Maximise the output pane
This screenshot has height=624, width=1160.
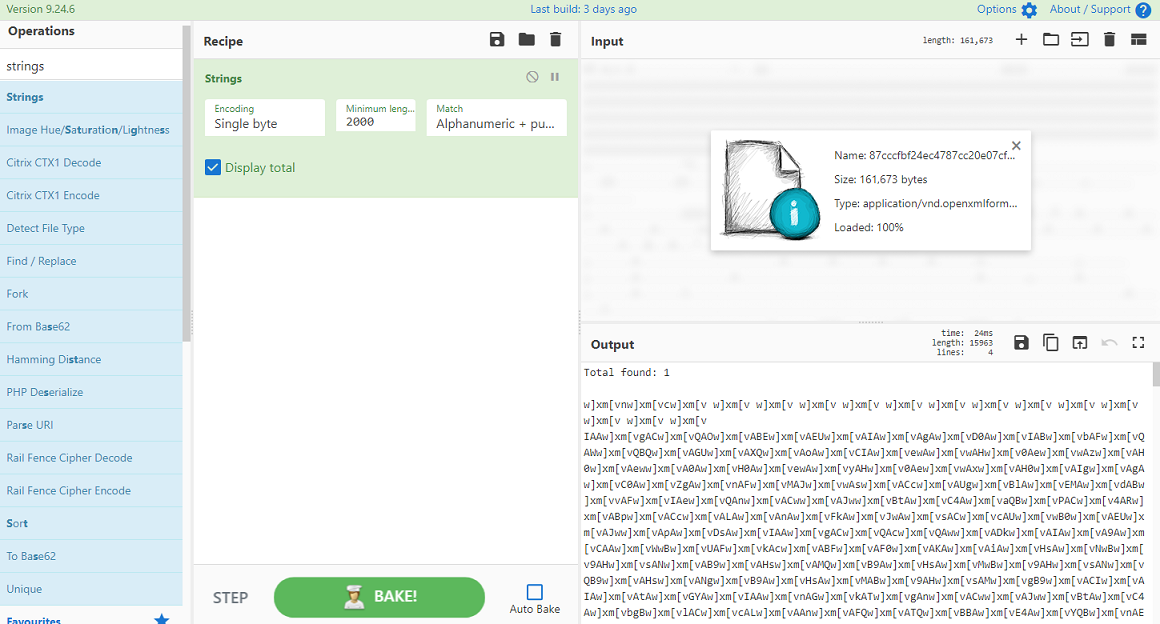point(1139,343)
